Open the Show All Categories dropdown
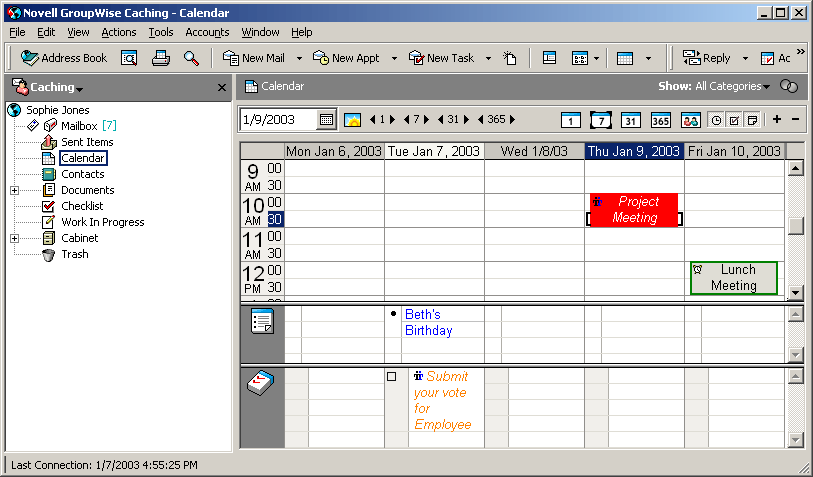 coord(732,87)
